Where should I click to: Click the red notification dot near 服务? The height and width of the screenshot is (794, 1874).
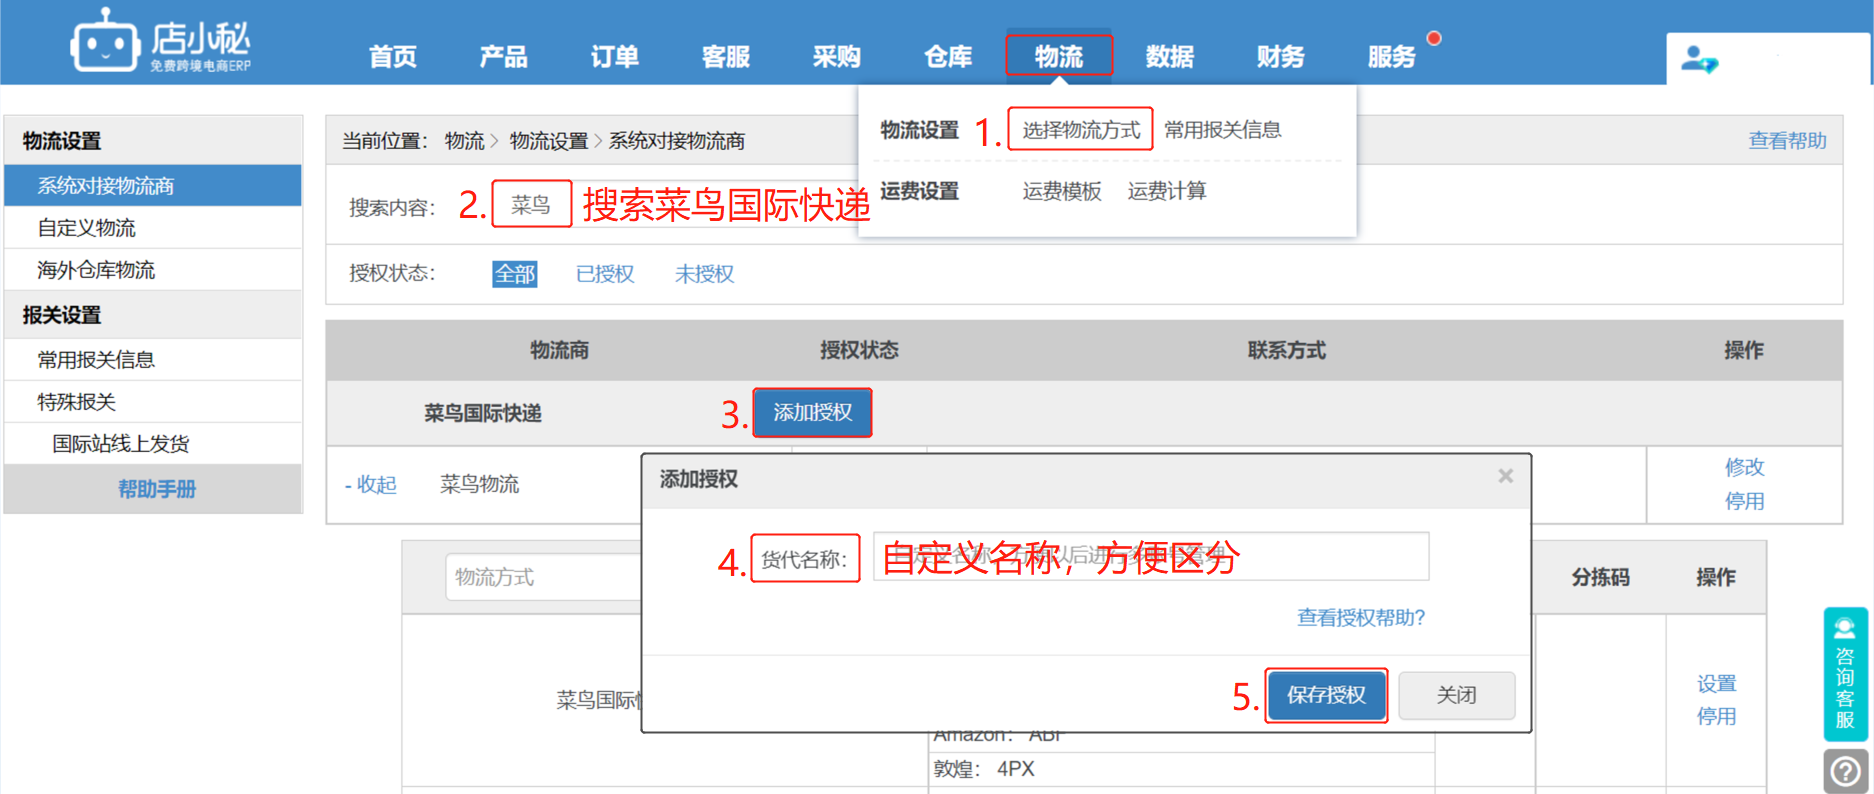click(x=1434, y=38)
